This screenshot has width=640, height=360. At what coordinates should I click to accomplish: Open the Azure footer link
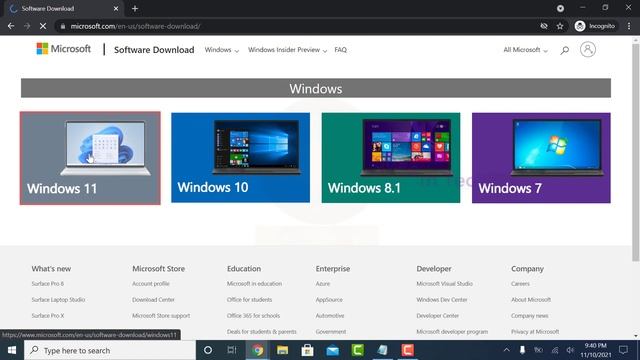[323, 284]
